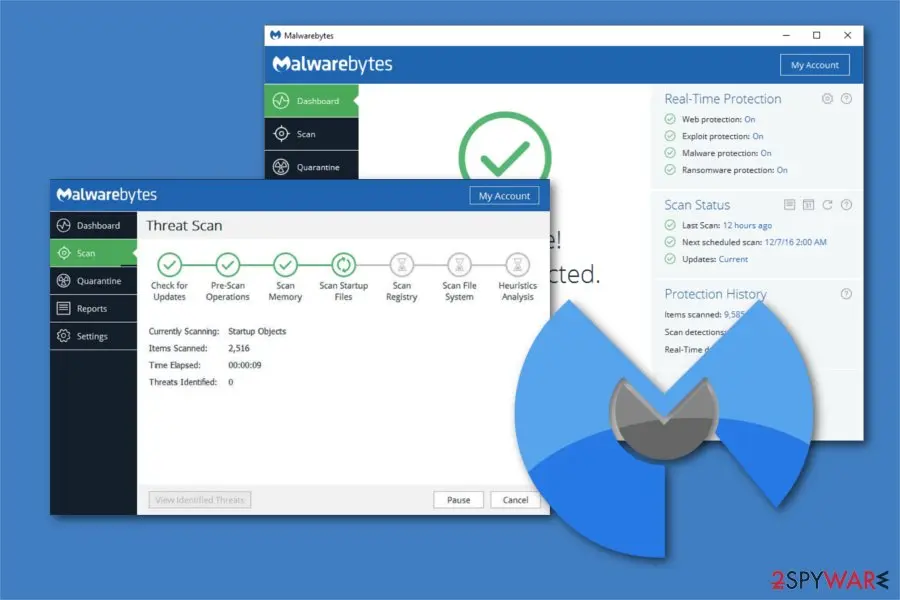This screenshot has width=900, height=600.
Task: Click the Malwarebytes logo in back window header
Action: tap(332, 64)
